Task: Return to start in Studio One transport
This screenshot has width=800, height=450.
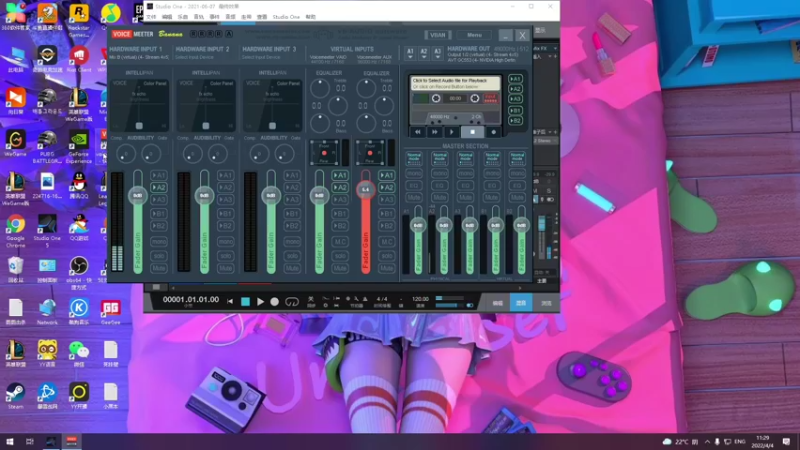Action: pyautogui.click(x=230, y=302)
